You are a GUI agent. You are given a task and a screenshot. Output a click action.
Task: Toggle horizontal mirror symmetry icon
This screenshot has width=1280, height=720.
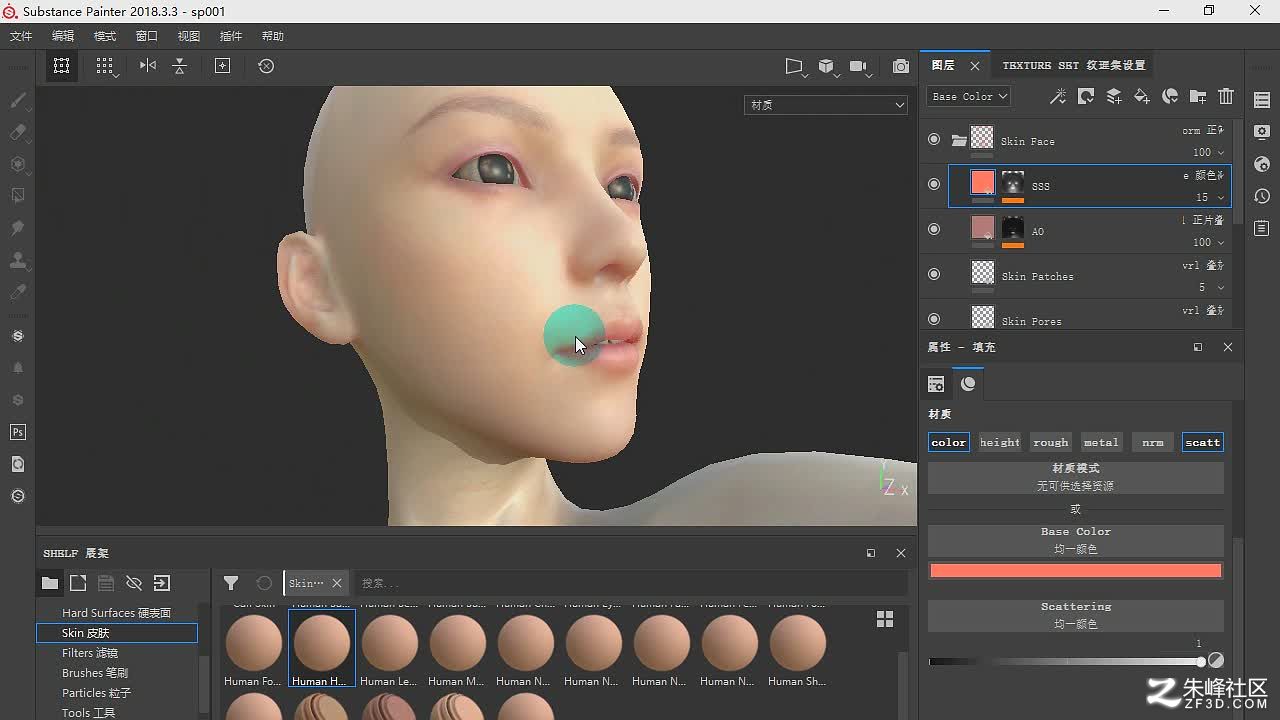click(x=148, y=66)
